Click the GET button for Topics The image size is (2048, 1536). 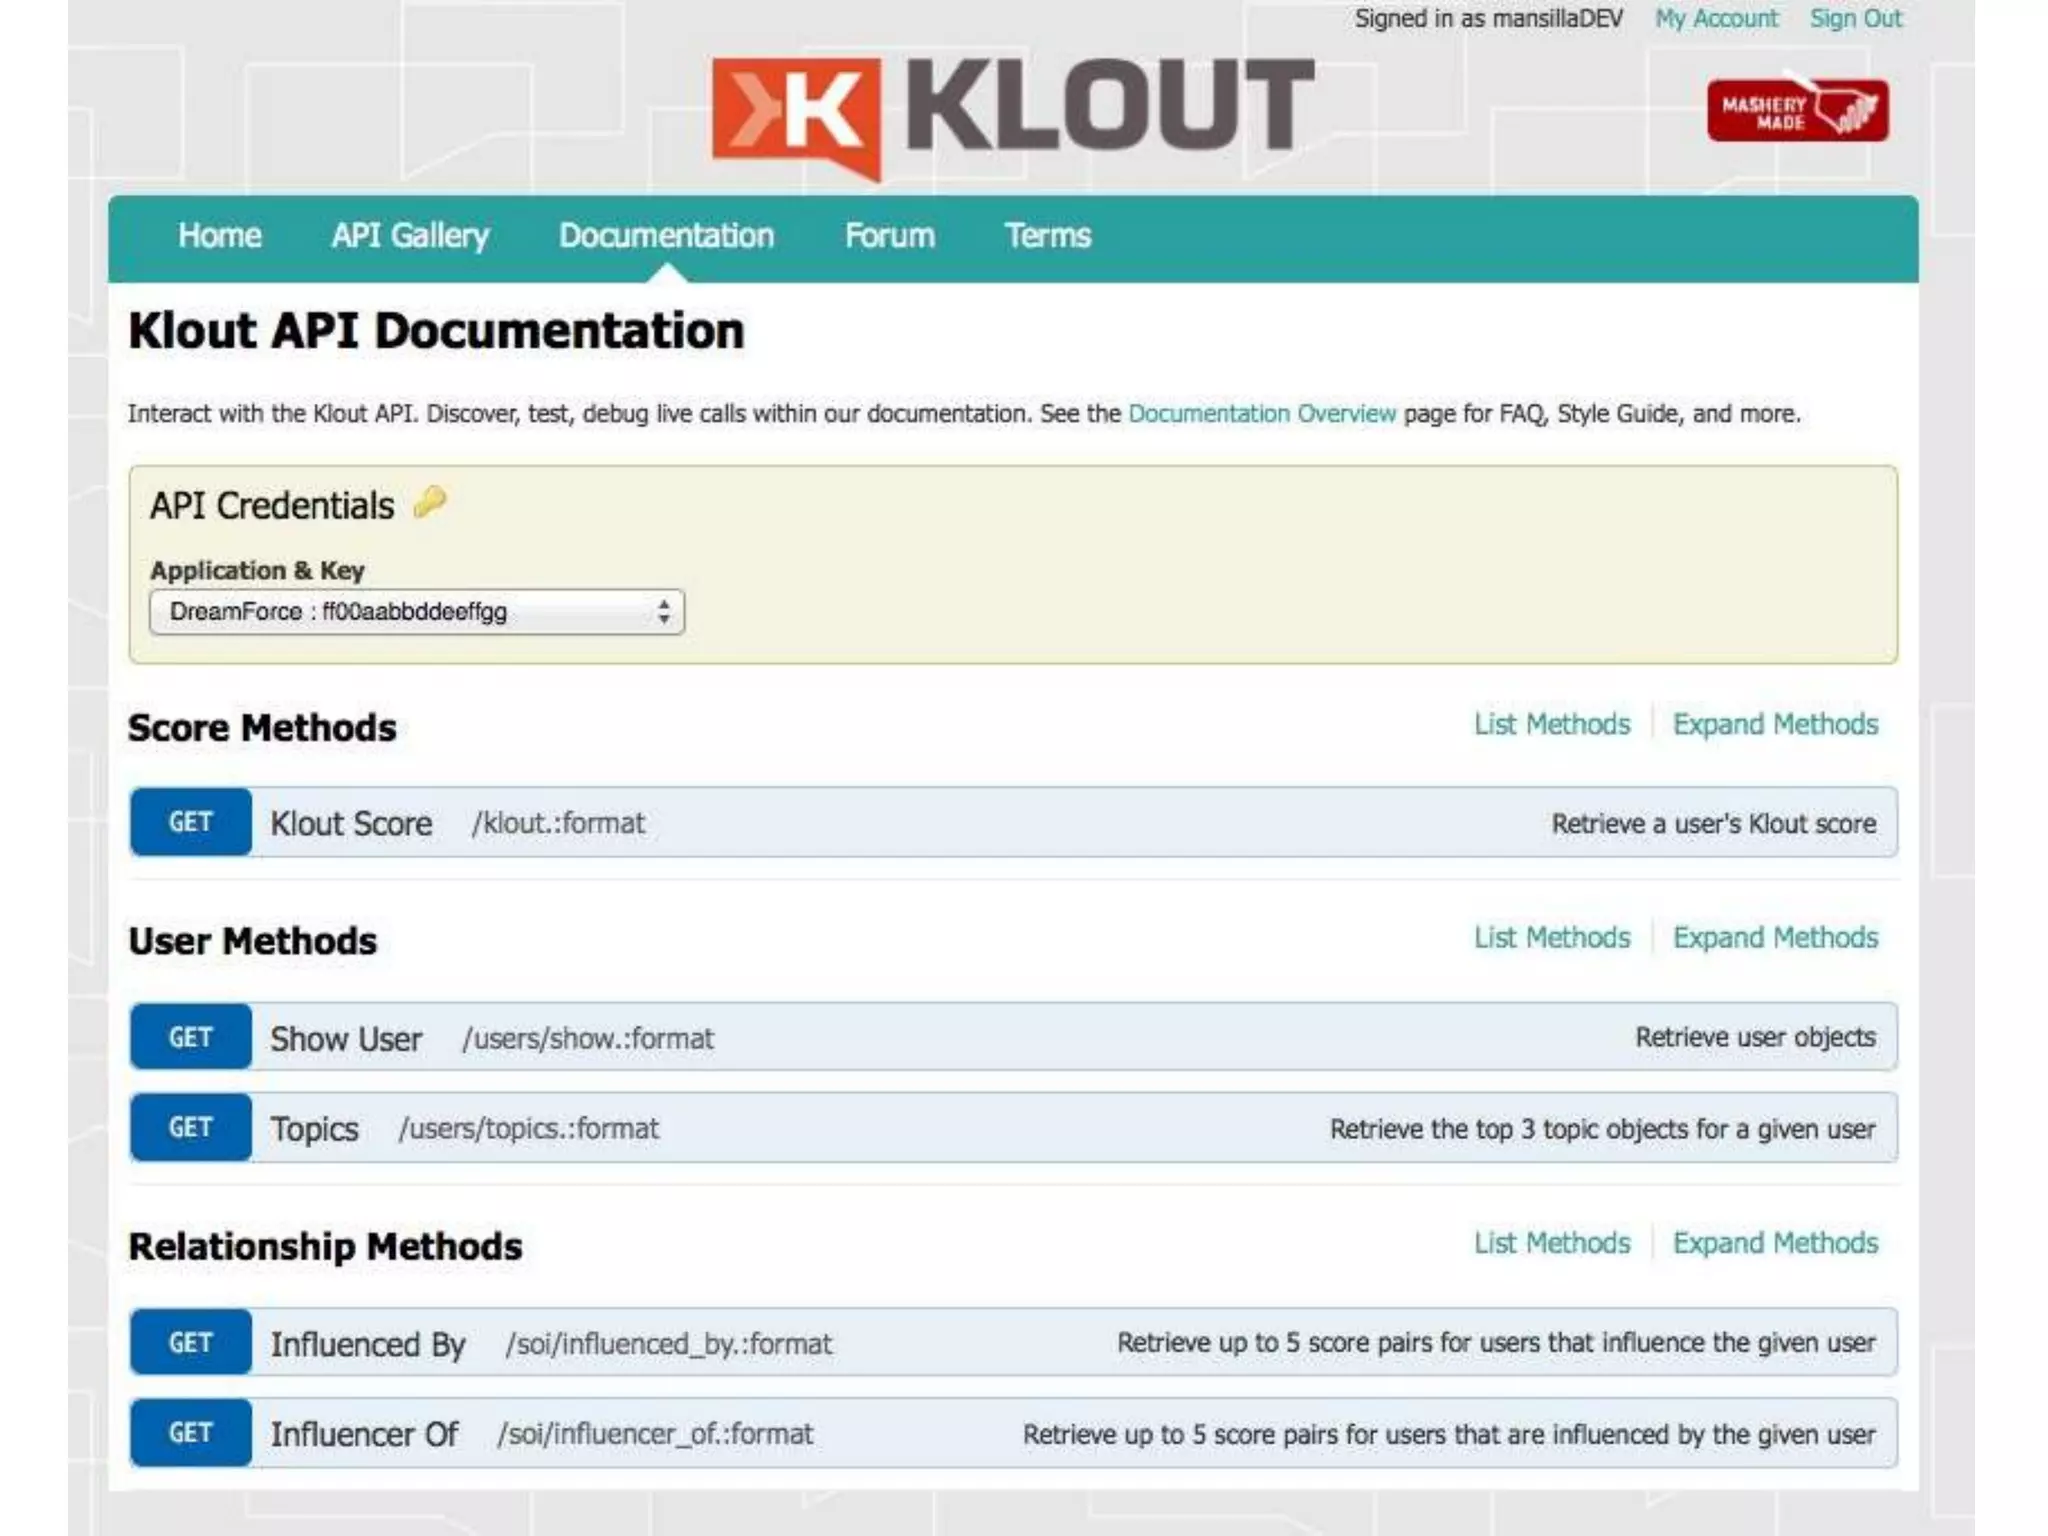(191, 1127)
